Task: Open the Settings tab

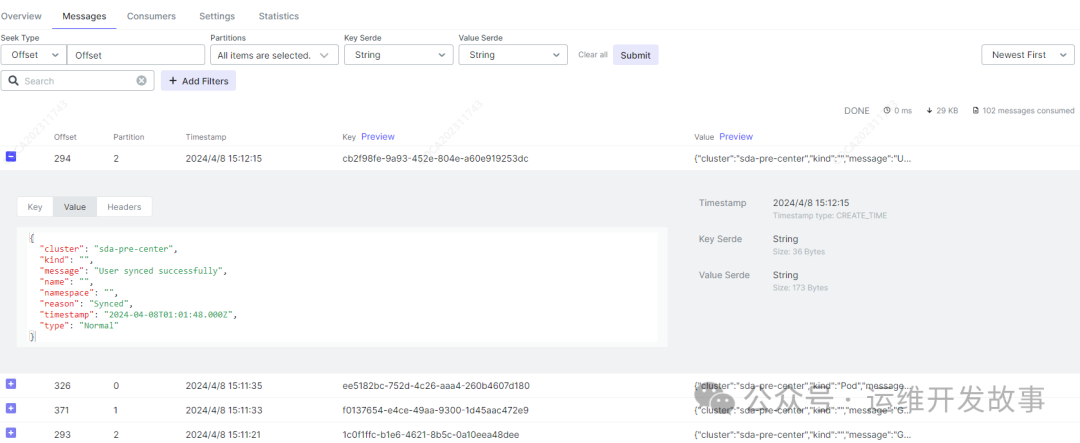Action: coord(217,16)
